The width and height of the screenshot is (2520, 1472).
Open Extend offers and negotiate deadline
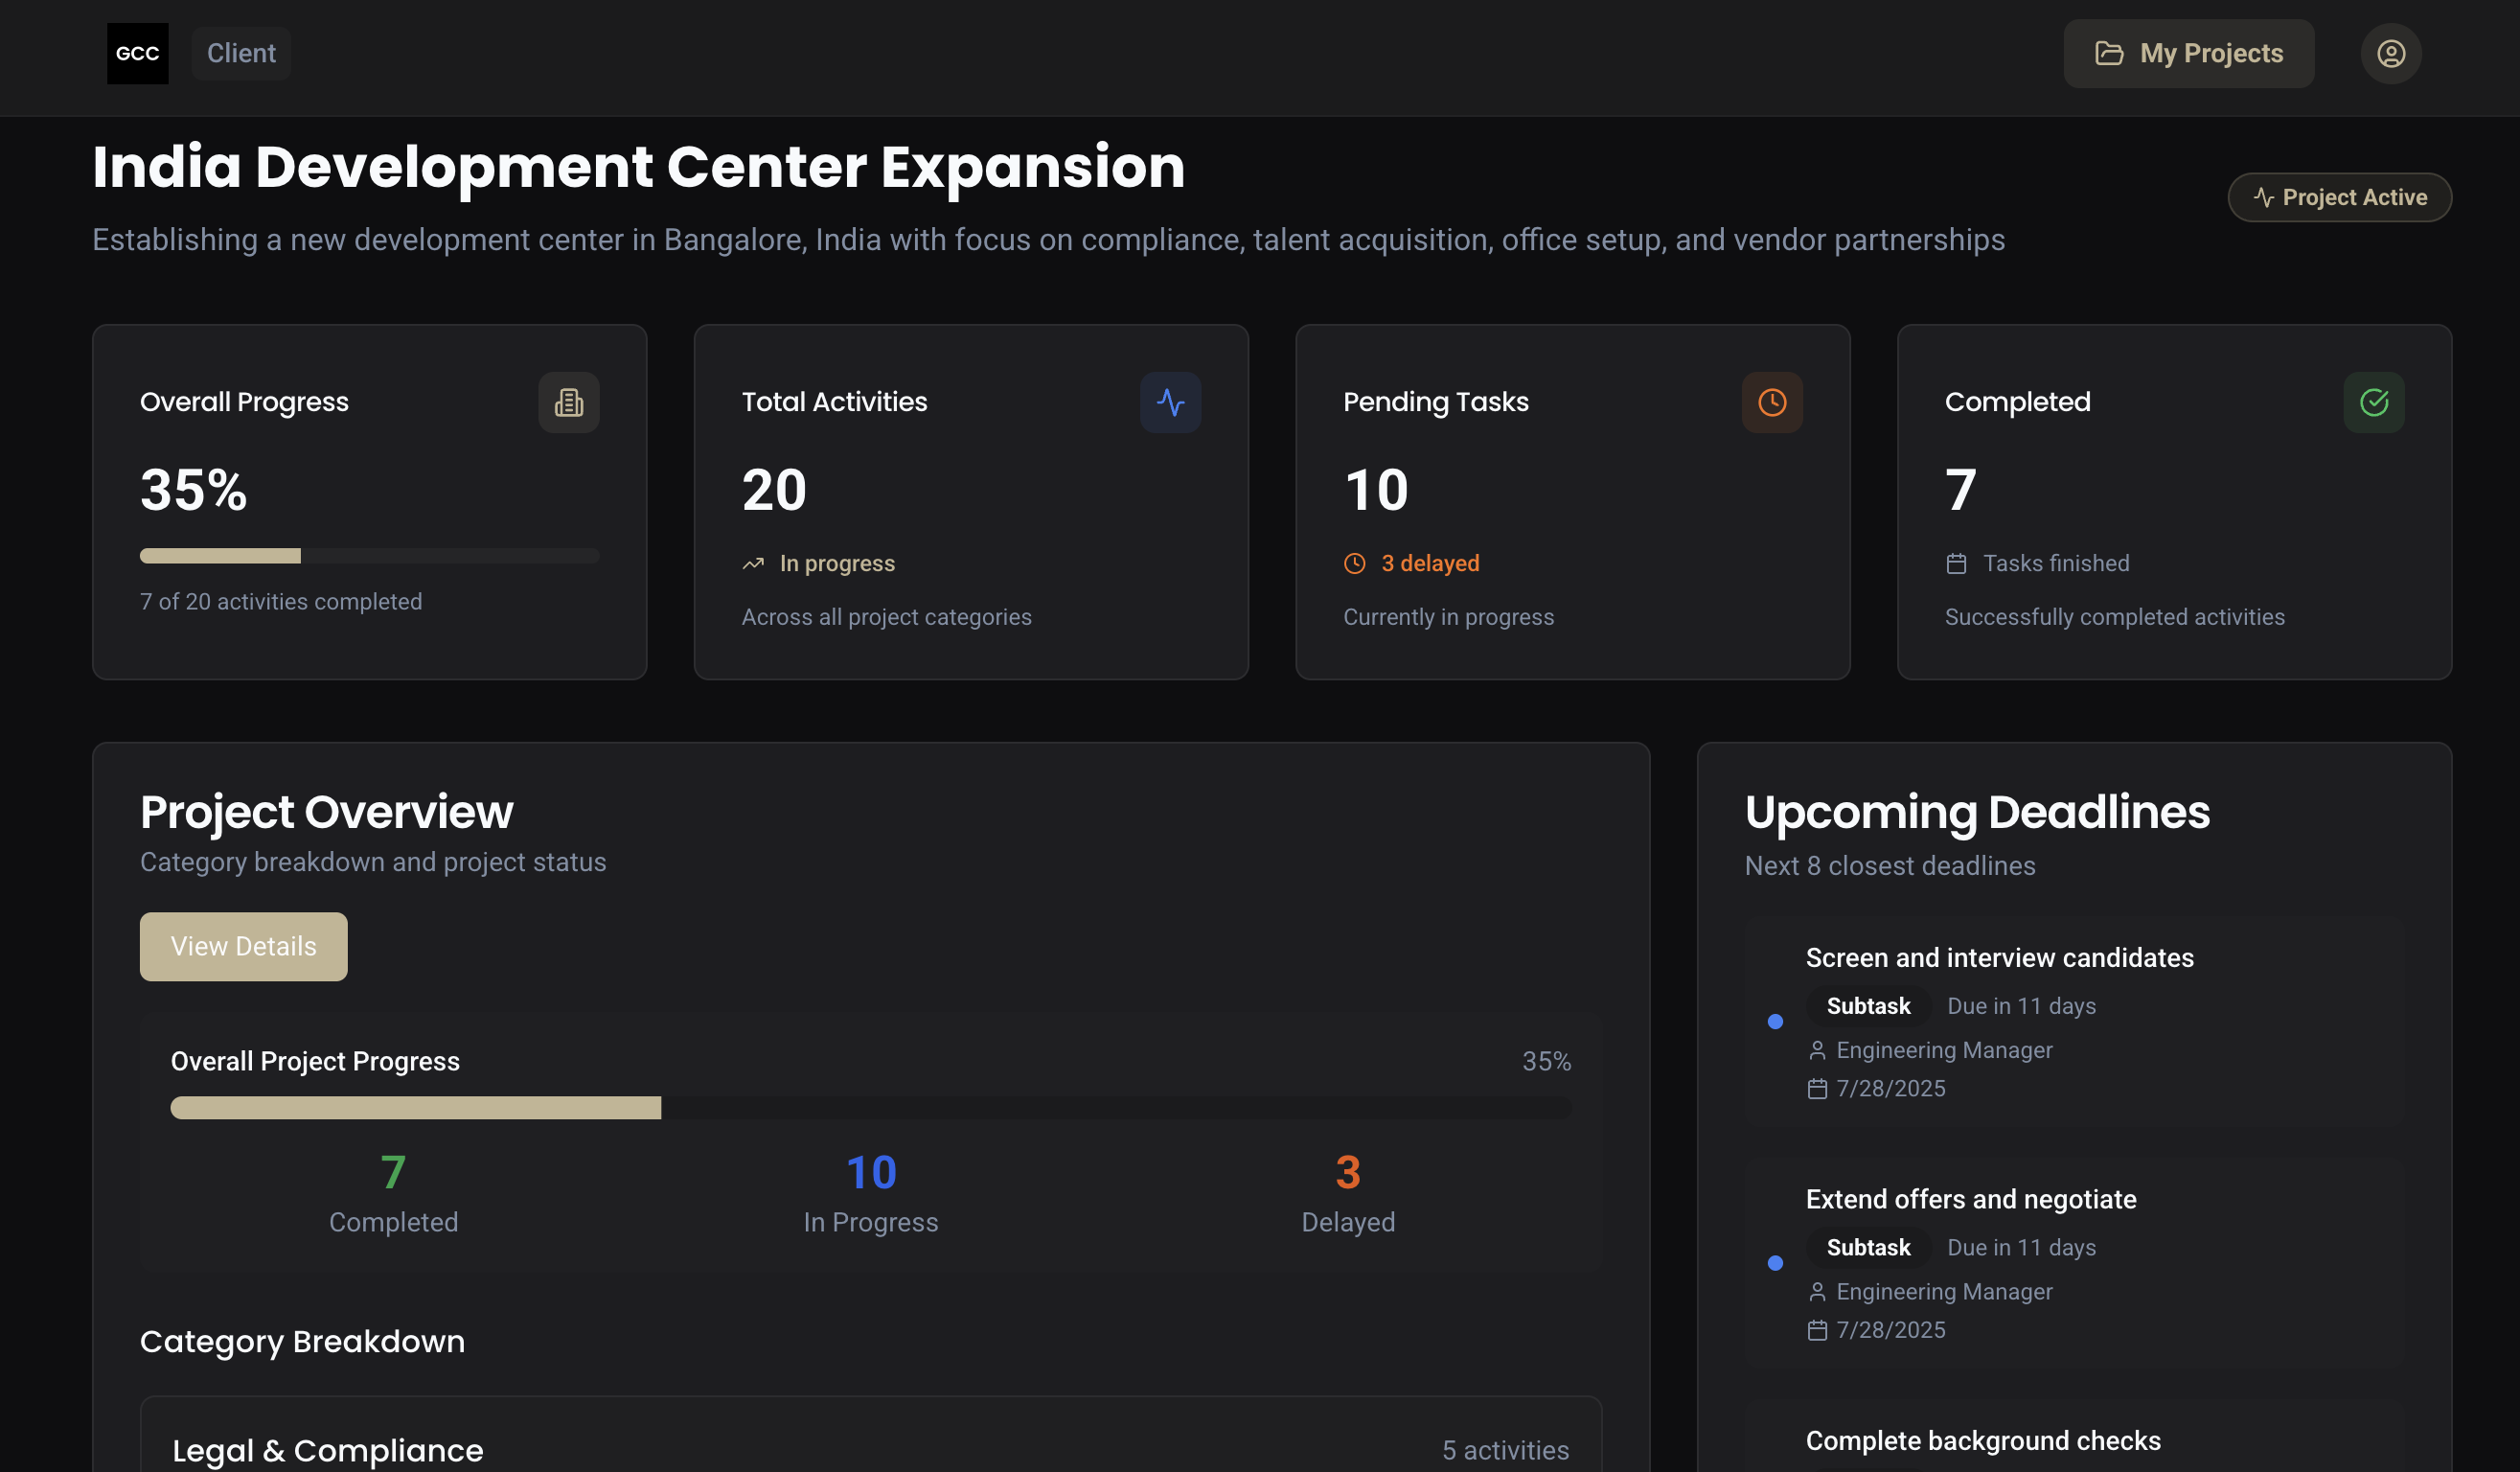click(x=2074, y=1263)
